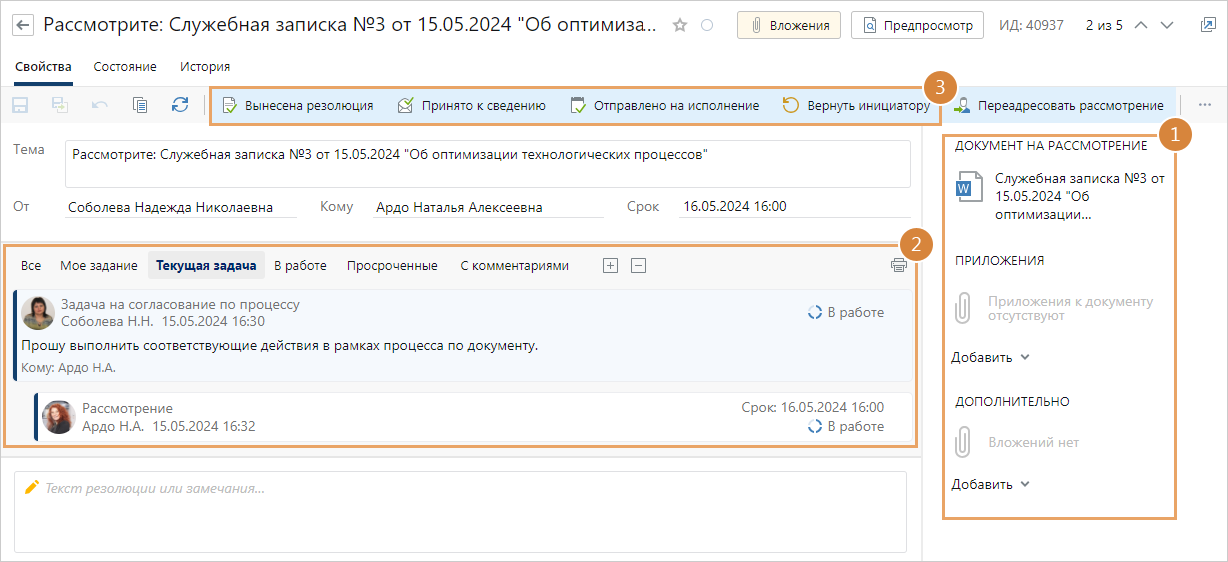The width and height of the screenshot is (1228, 562).
Task: Mark task as favorite with star icon
Action: 680,26
